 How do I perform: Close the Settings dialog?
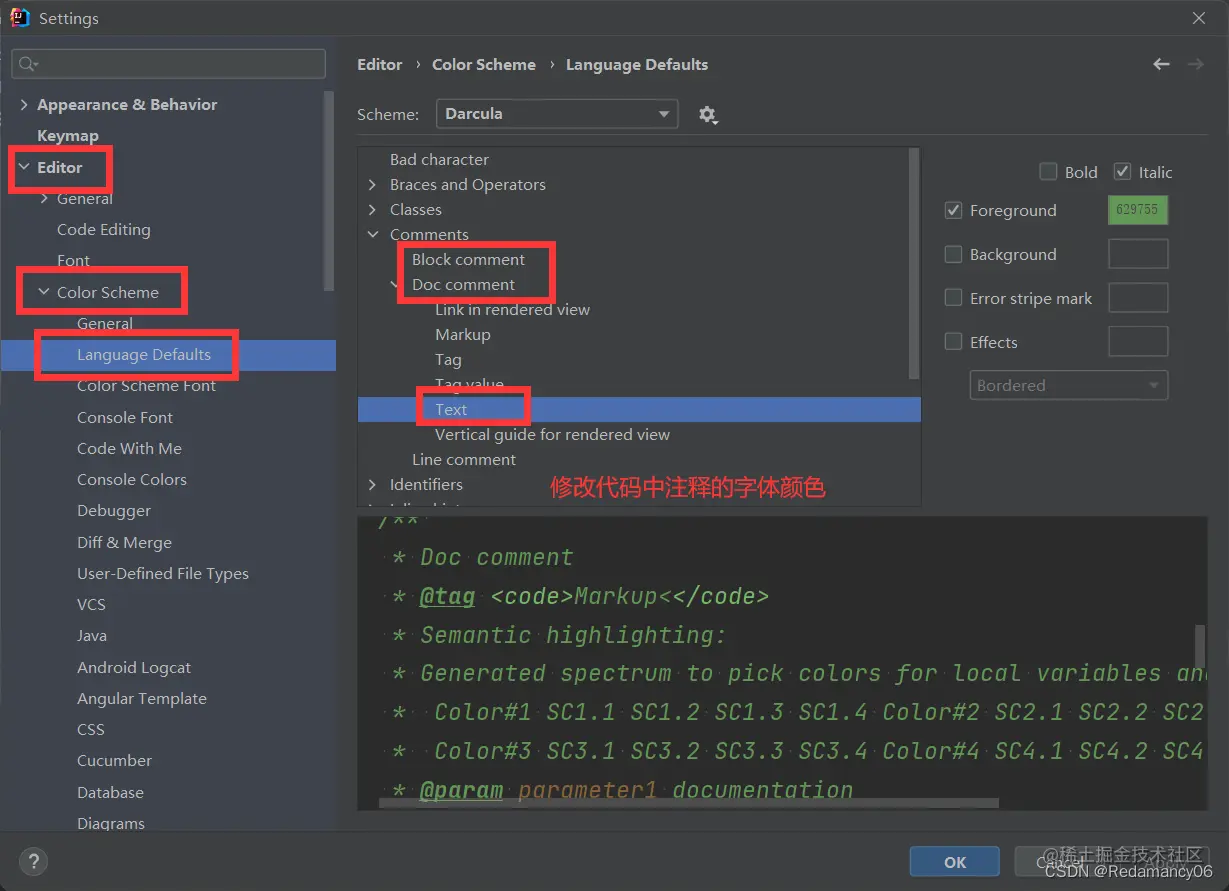tap(1198, 18)
